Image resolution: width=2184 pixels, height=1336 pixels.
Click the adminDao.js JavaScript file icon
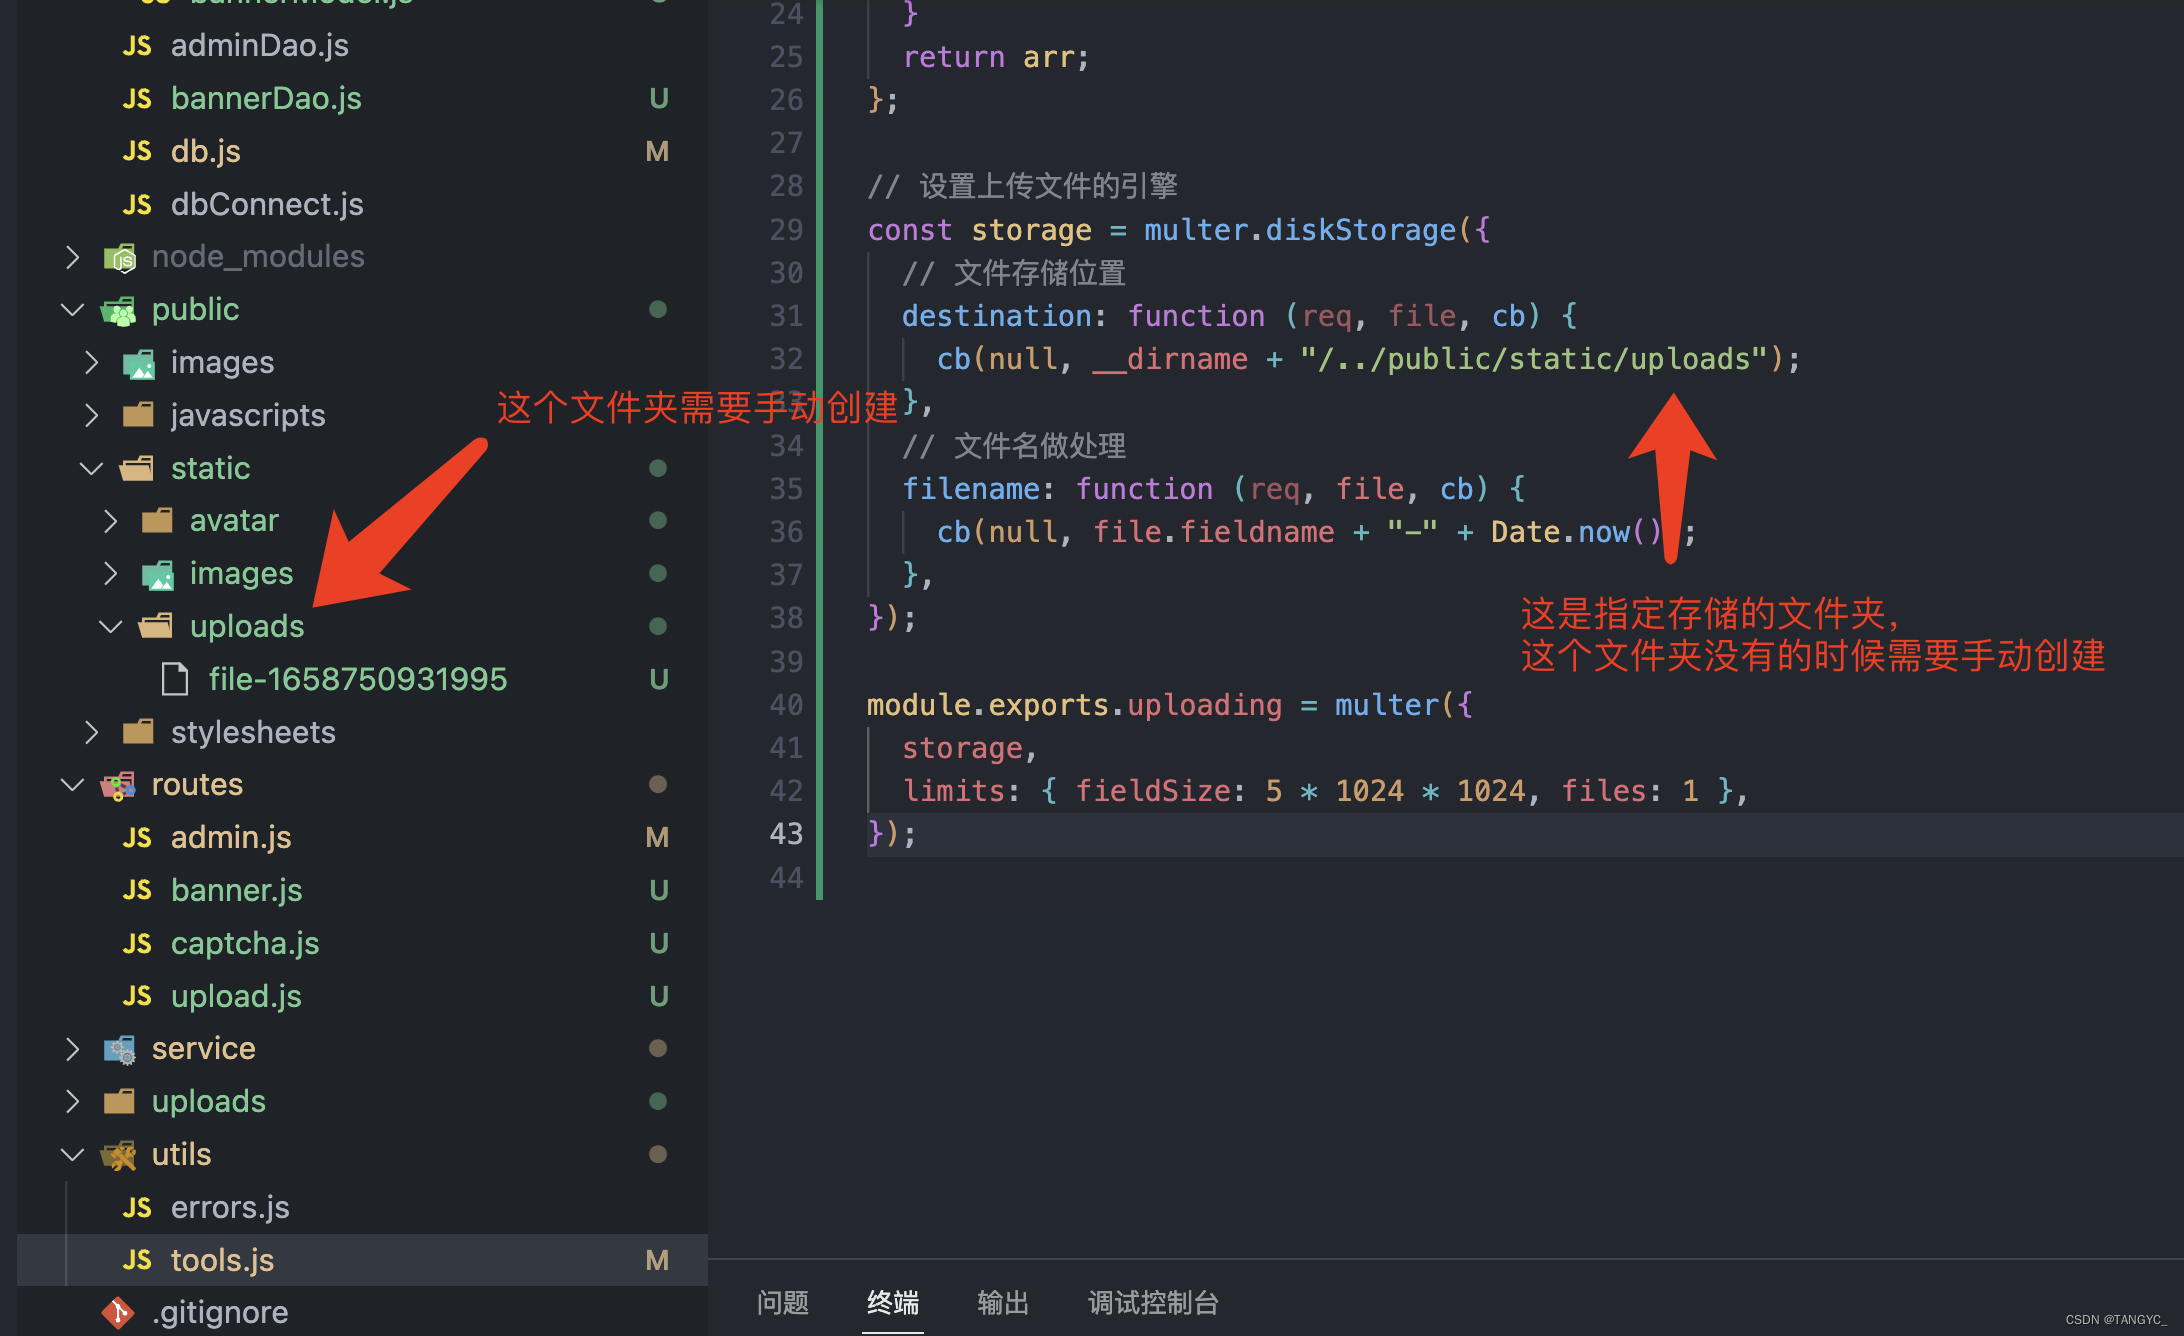pos(136,45)
